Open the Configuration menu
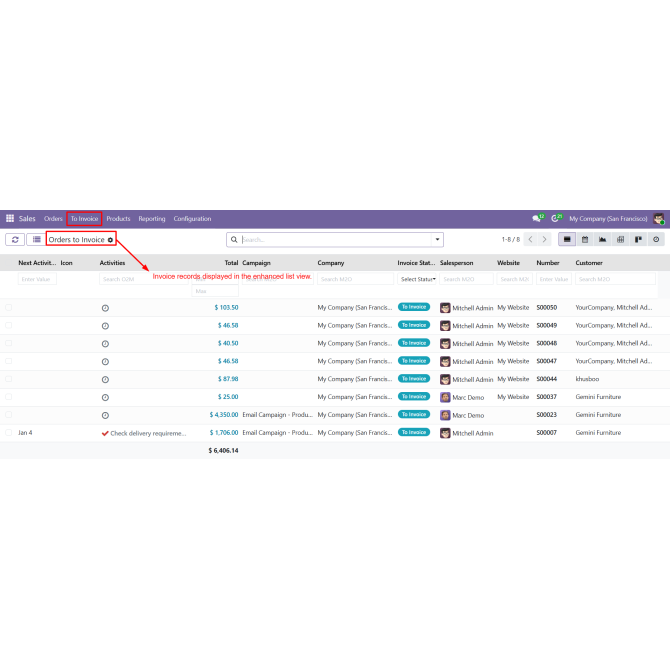 coord(192,218)
